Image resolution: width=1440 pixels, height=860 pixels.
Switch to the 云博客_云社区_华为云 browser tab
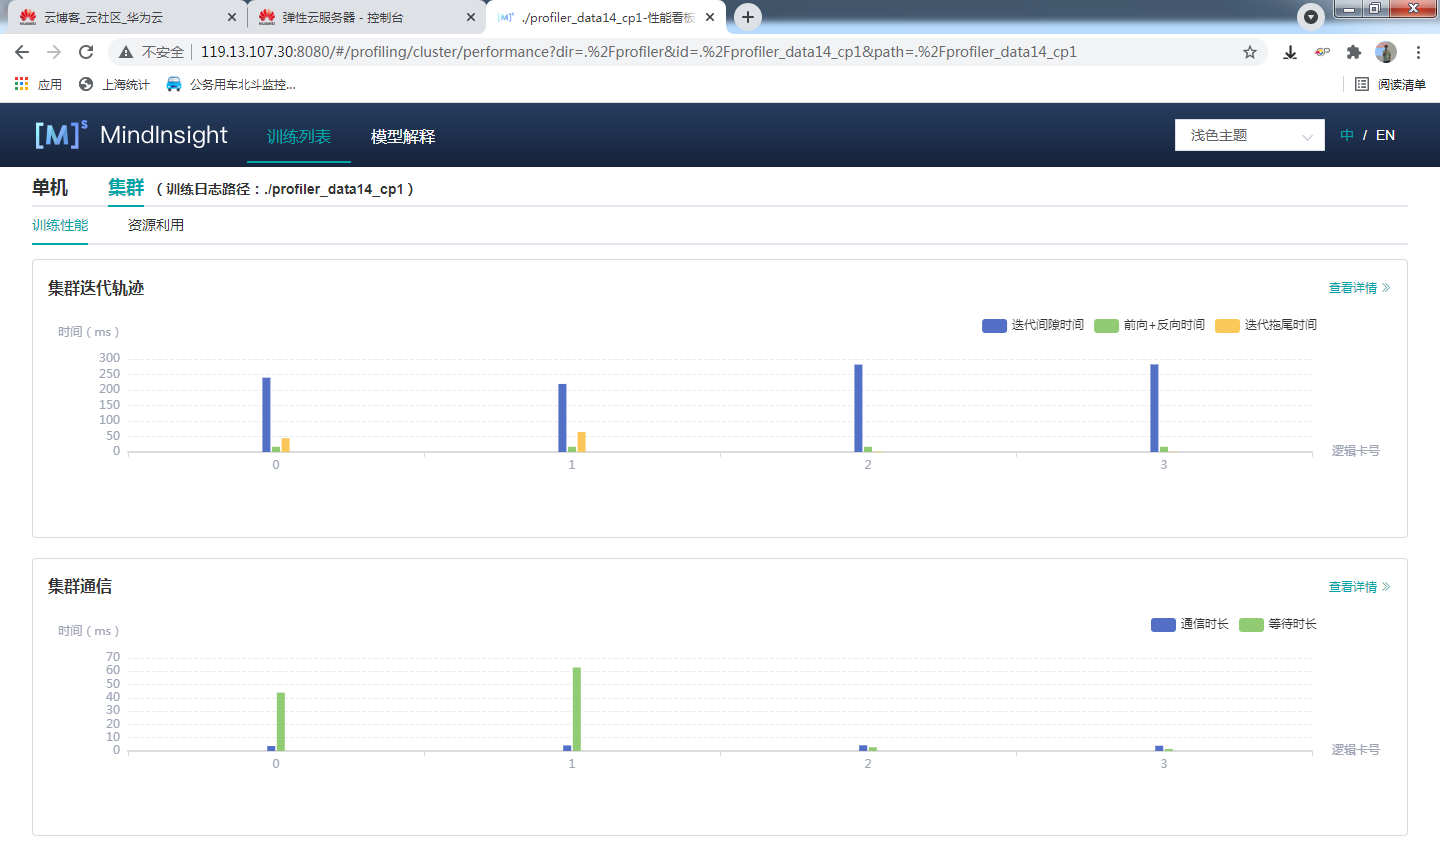click(125, 17)
